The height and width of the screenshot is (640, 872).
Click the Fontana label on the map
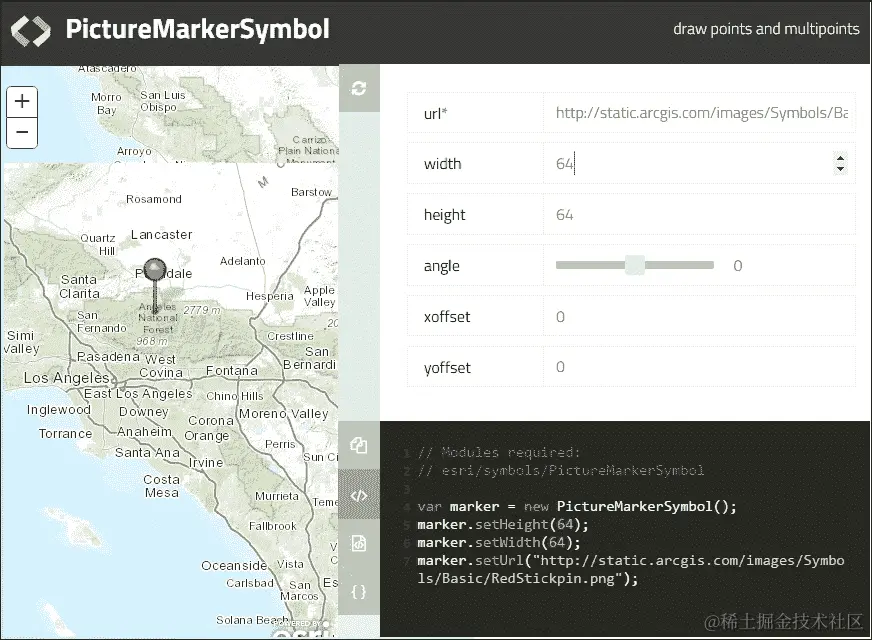[x=232, y=370]
